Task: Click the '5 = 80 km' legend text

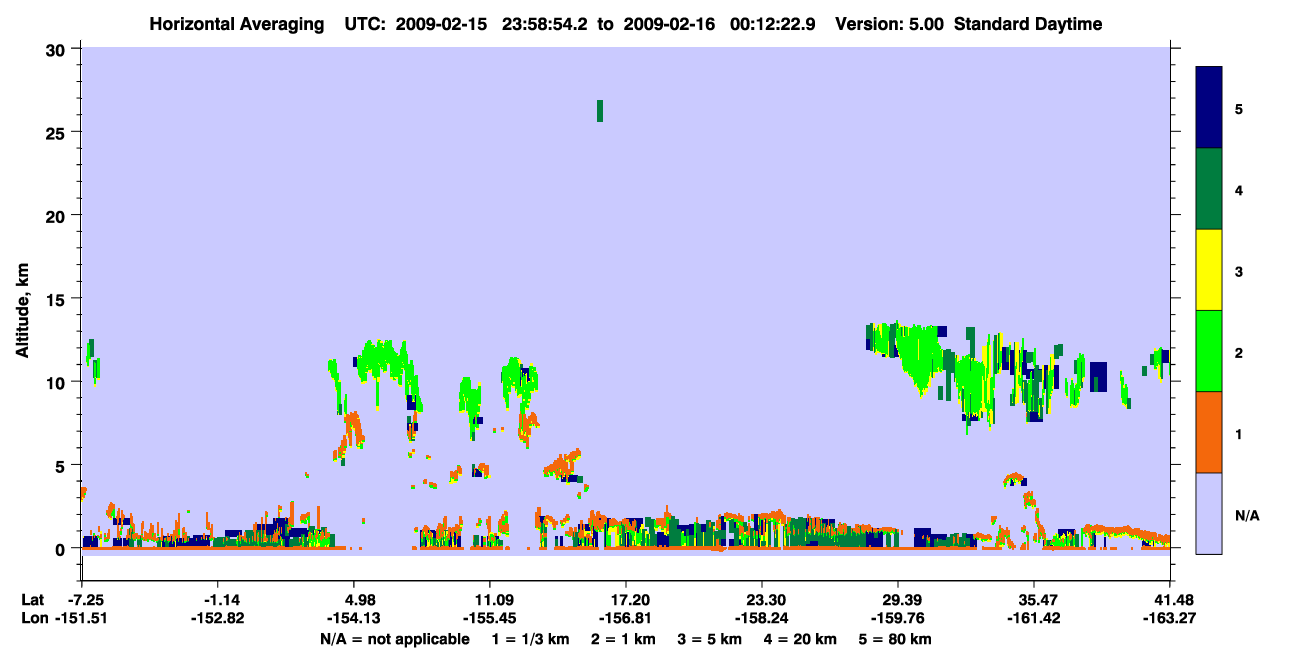Action: click(895, 639)
